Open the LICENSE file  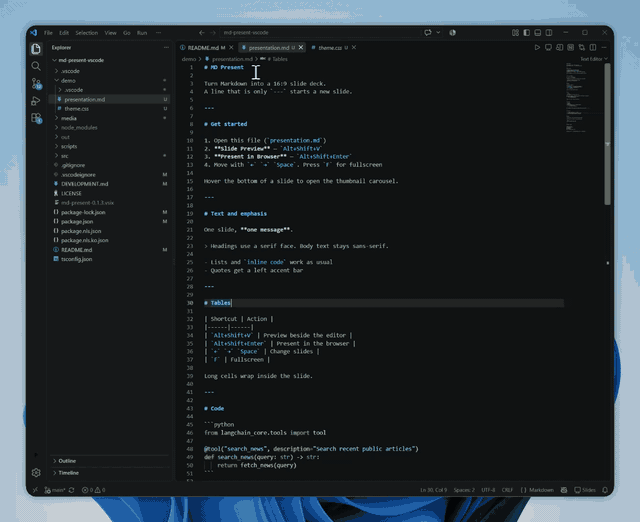click(x=109, y=193)
